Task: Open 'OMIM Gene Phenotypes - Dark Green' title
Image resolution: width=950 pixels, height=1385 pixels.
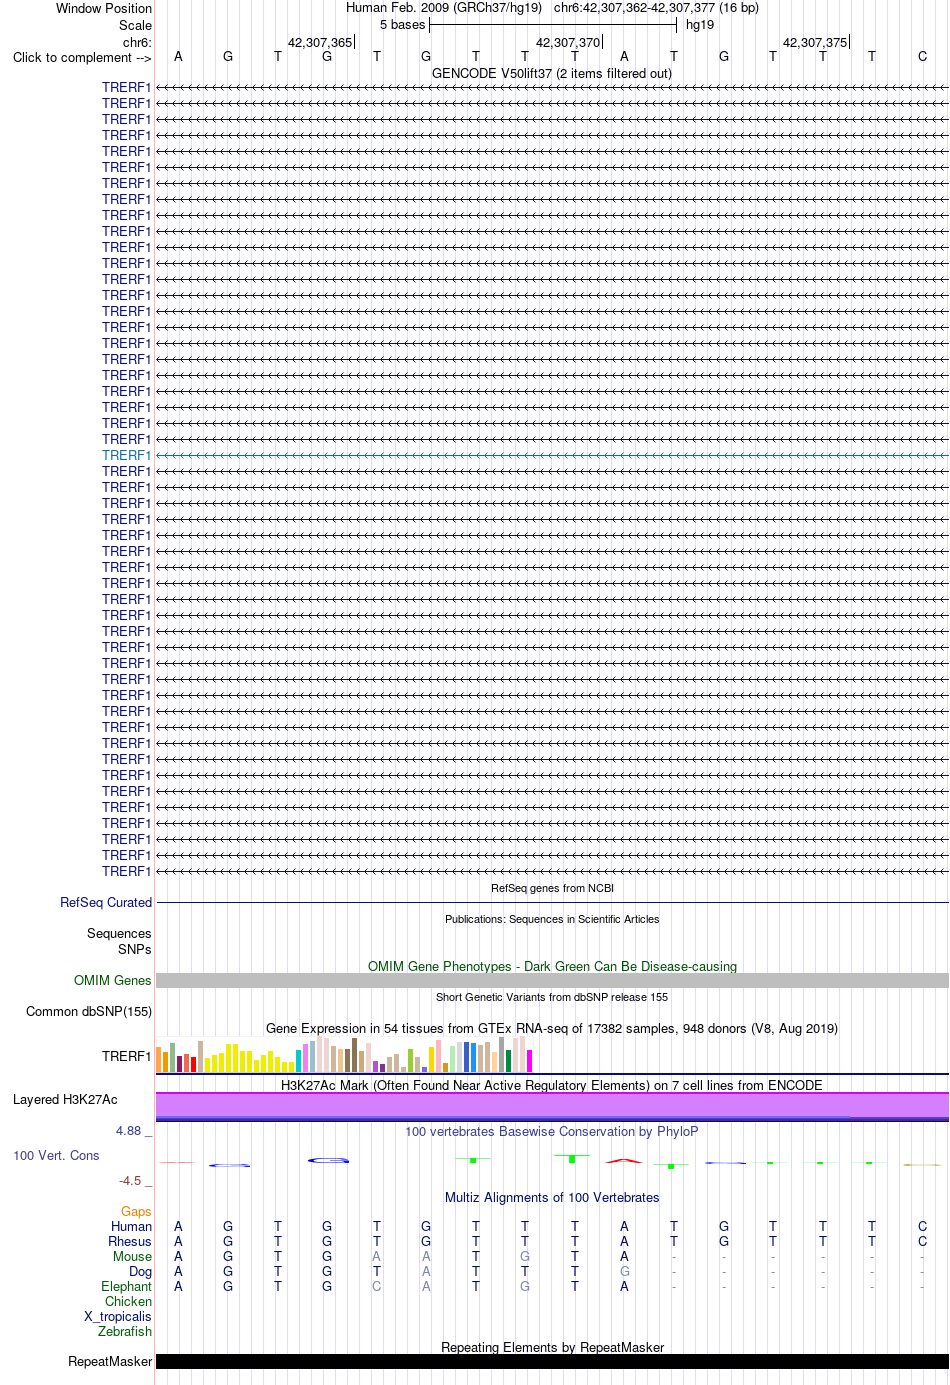Action: pos(552,966)
